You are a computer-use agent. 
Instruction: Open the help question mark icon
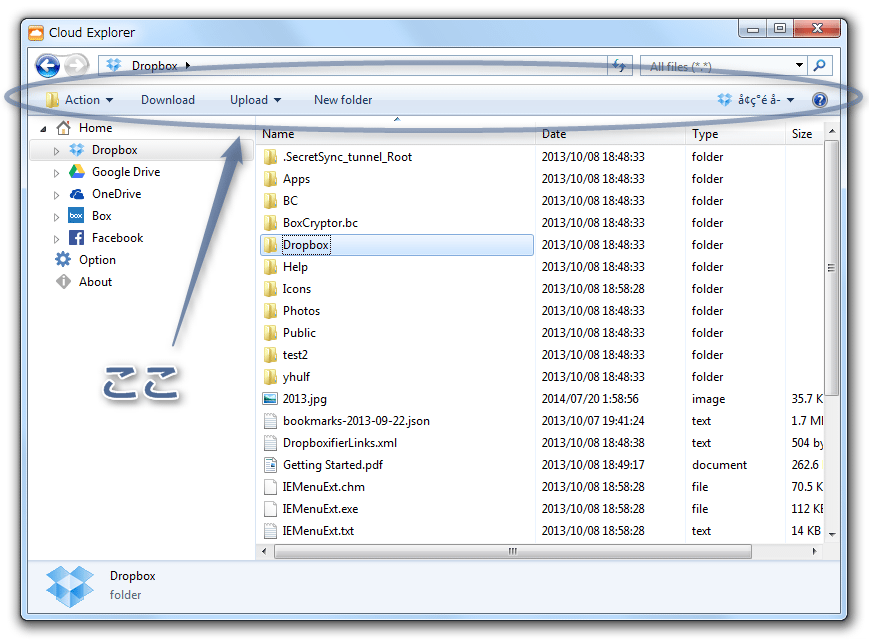[x=820, y=100]
